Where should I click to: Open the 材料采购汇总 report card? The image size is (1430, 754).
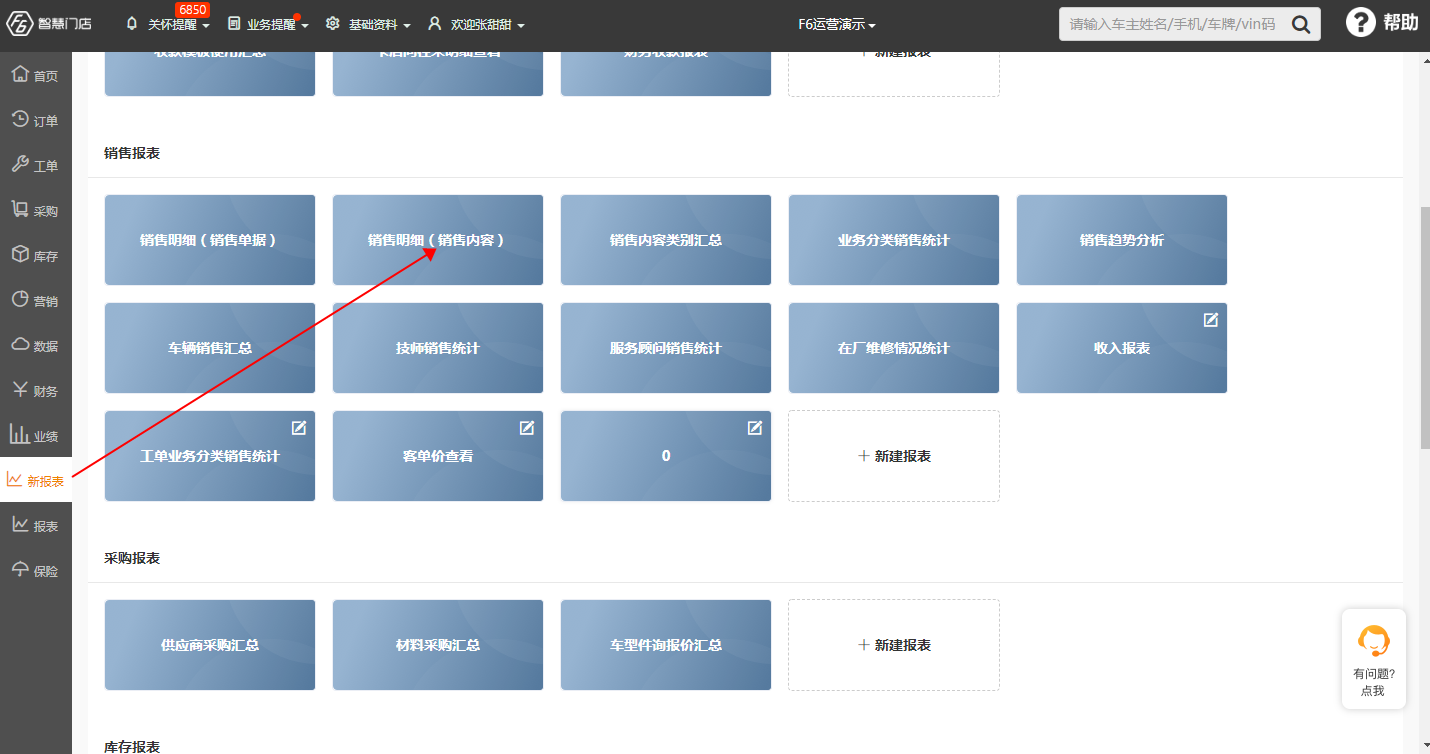point(438,645)
